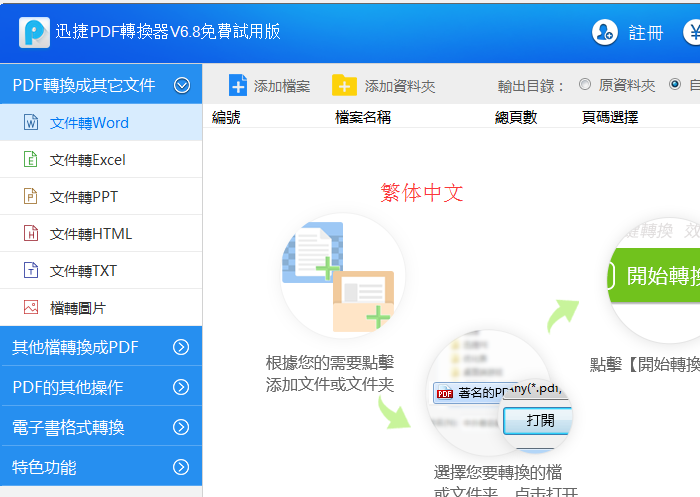Screen dimensions: 700x497
Task: Click the 選擇您要轉換的檔 instruction text
Action: point(498,472)
